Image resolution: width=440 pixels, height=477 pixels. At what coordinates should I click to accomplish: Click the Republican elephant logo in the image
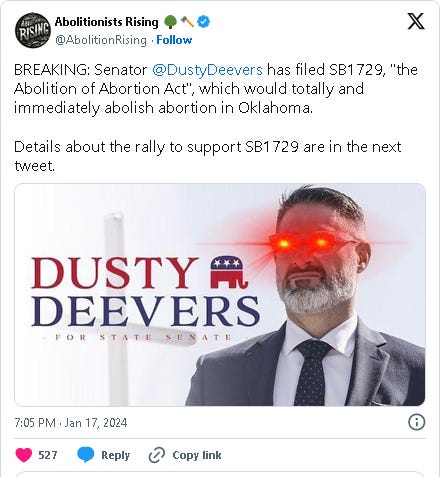coord(230,273)
